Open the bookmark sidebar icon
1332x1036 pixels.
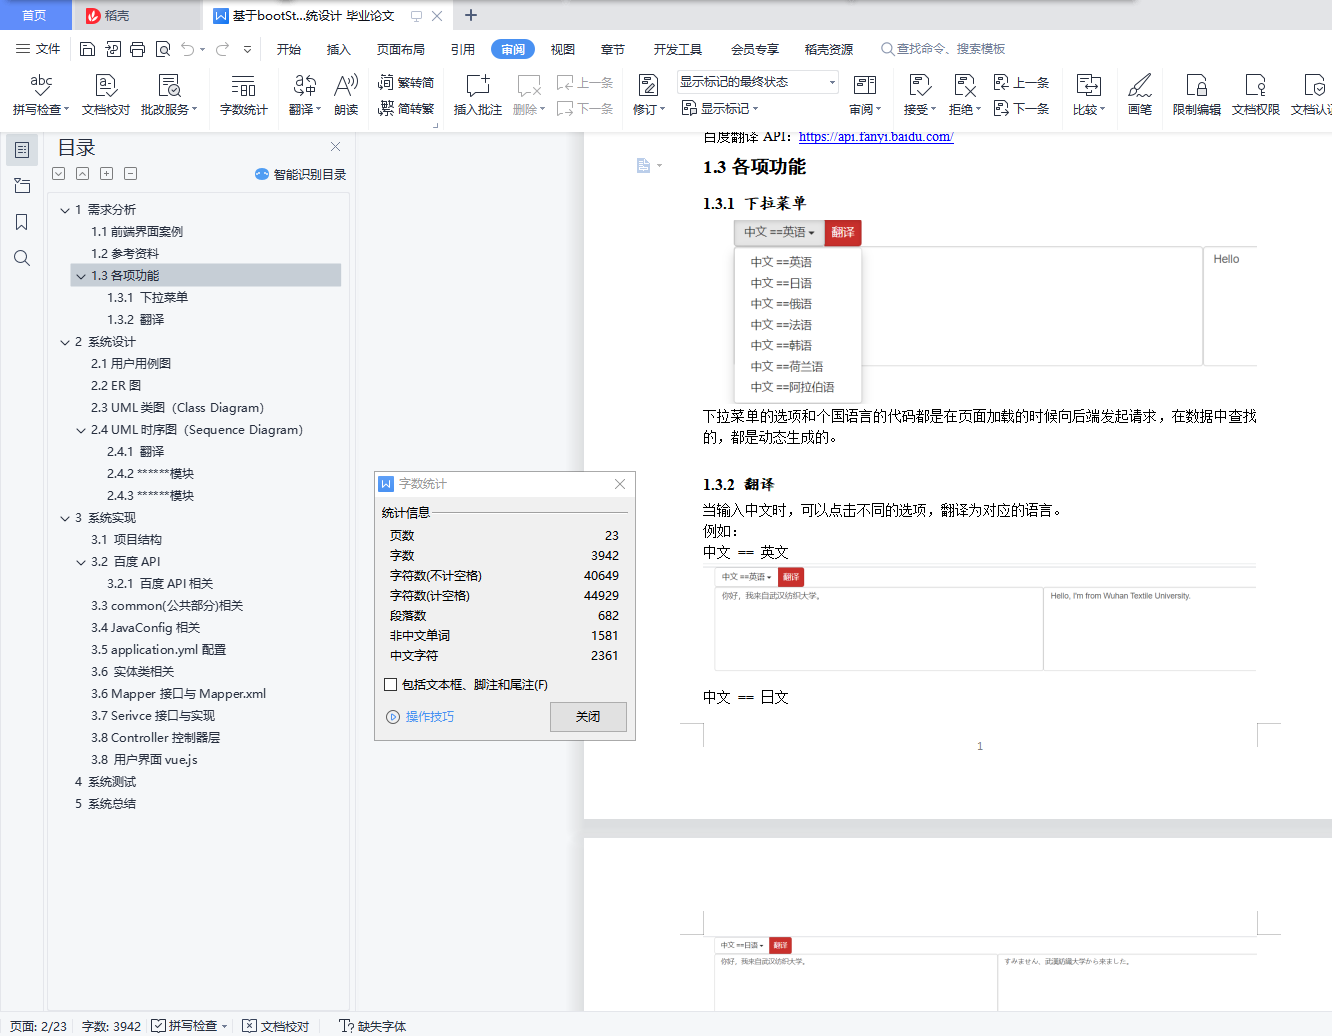click(22, 222)
